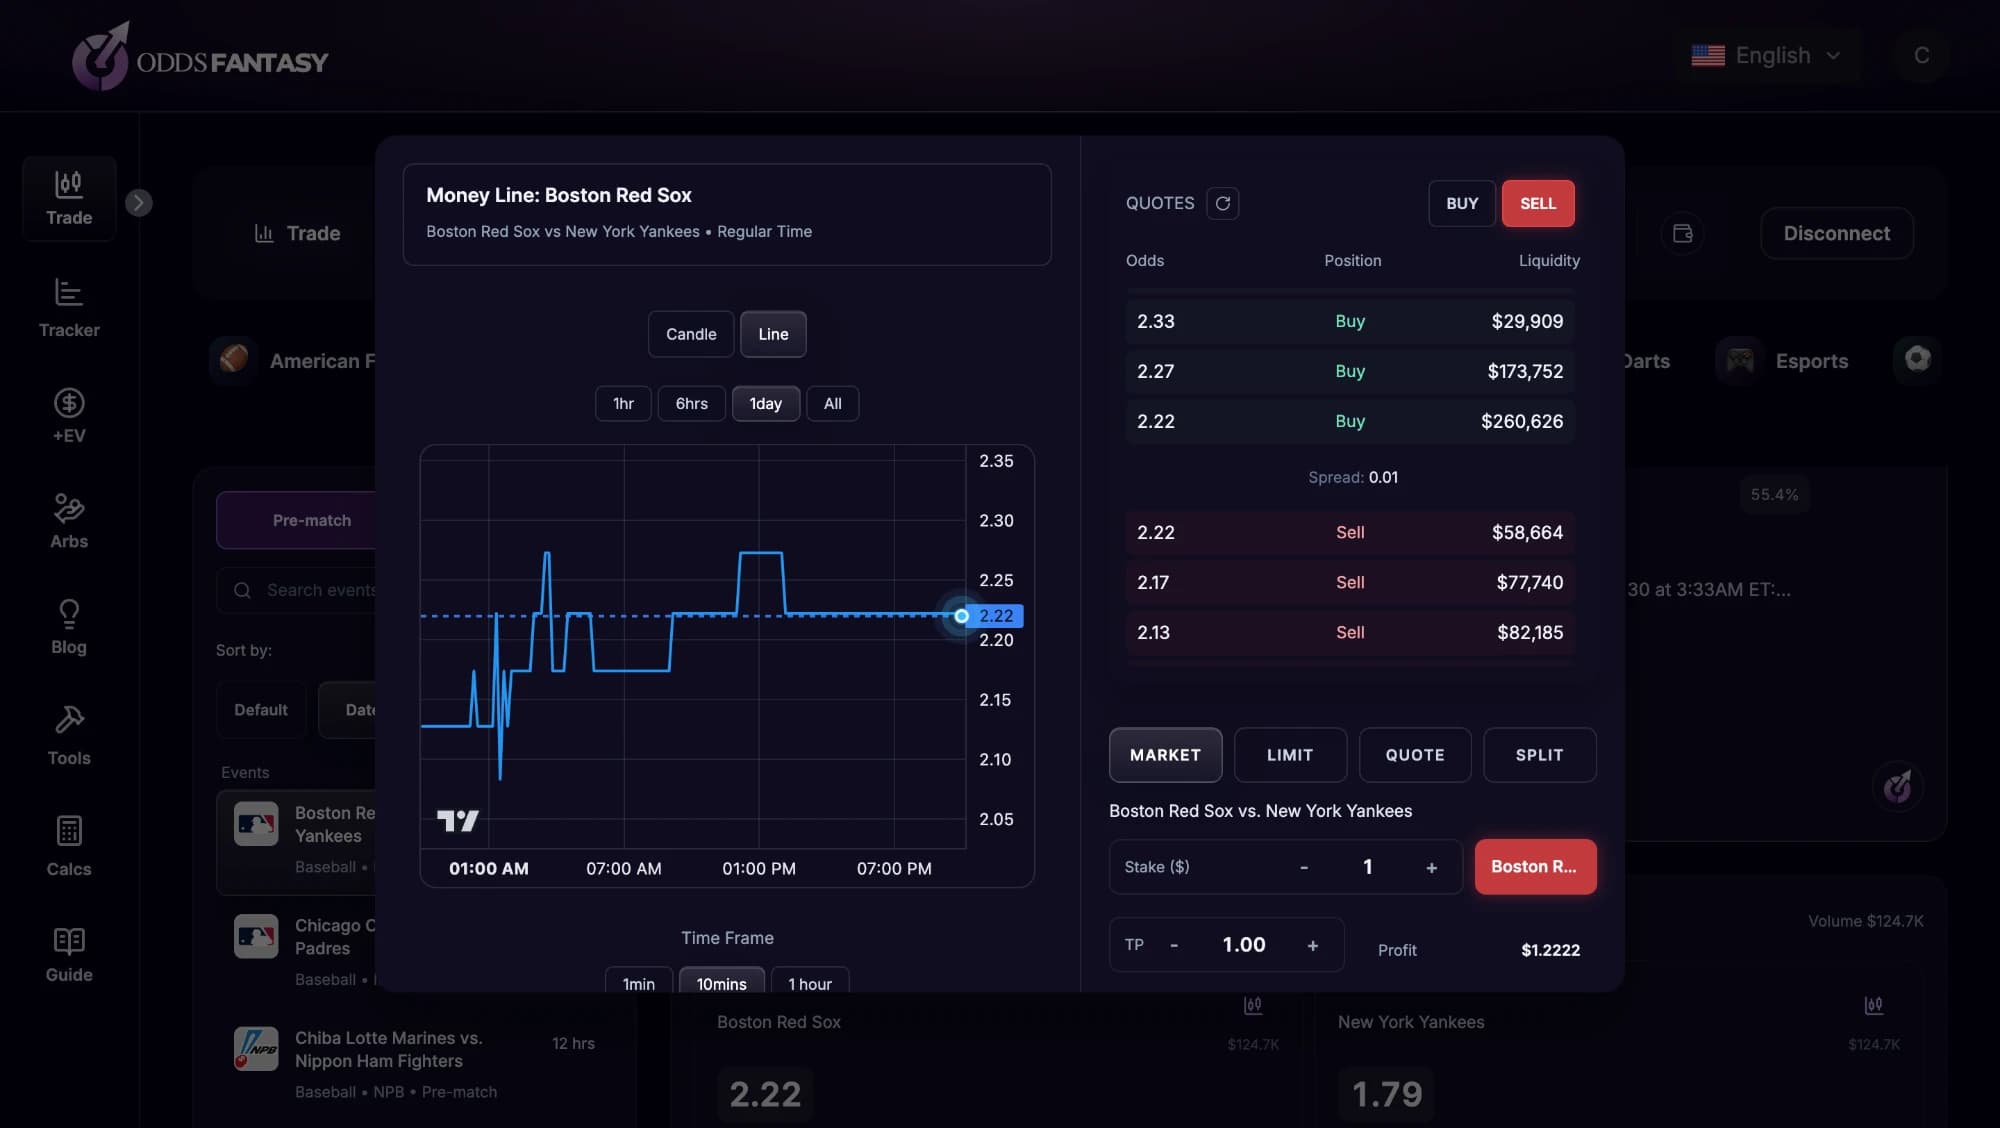Set chart range to 6hrs
This screenshot has width=2000, height=1128.
691,403
